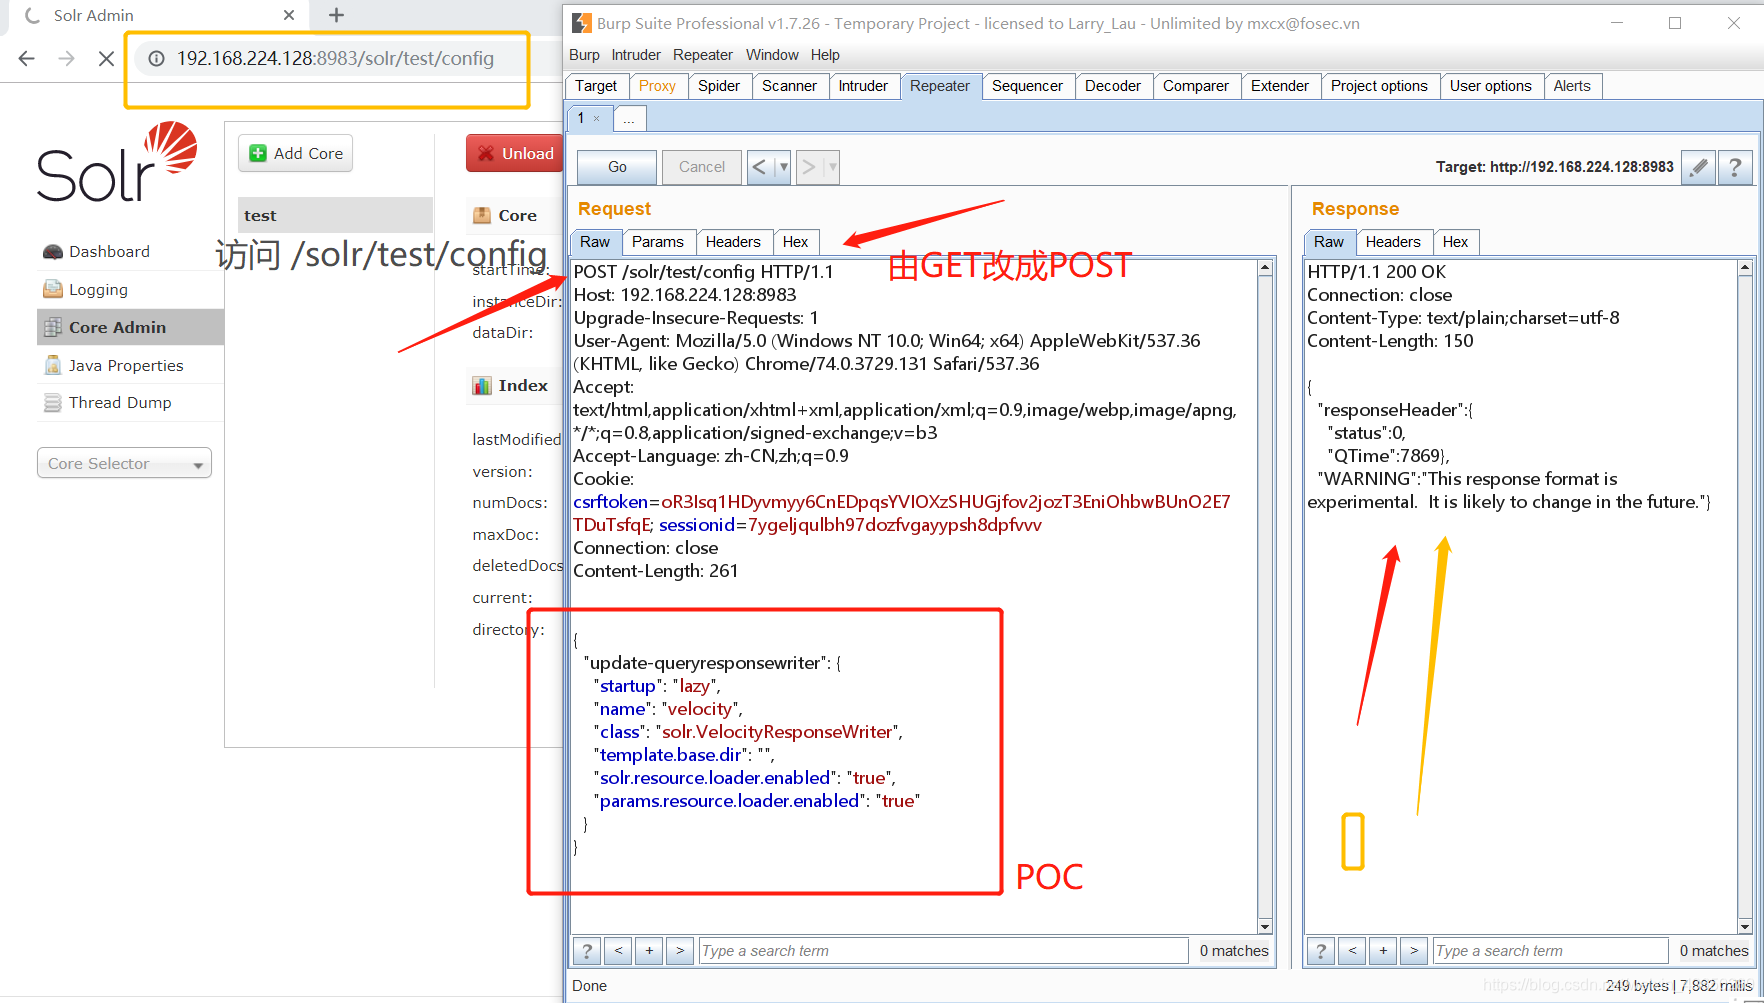
Task: Add a new Repeater tab with ...
Action: click(629, 119)
